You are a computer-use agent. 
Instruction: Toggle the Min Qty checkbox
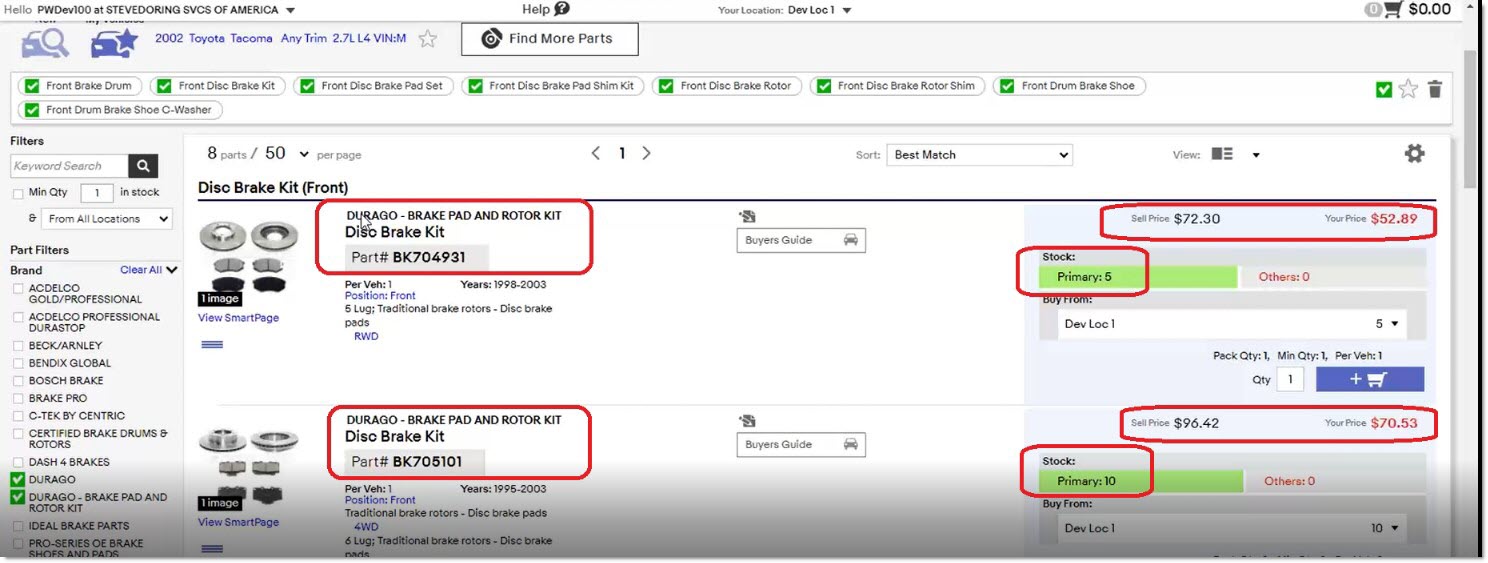[18, 193]
